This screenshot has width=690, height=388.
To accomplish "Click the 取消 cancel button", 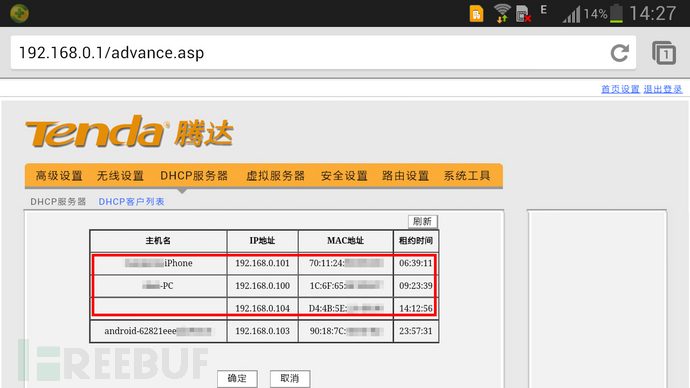I will pyautogui.click(x=290, y=378).
